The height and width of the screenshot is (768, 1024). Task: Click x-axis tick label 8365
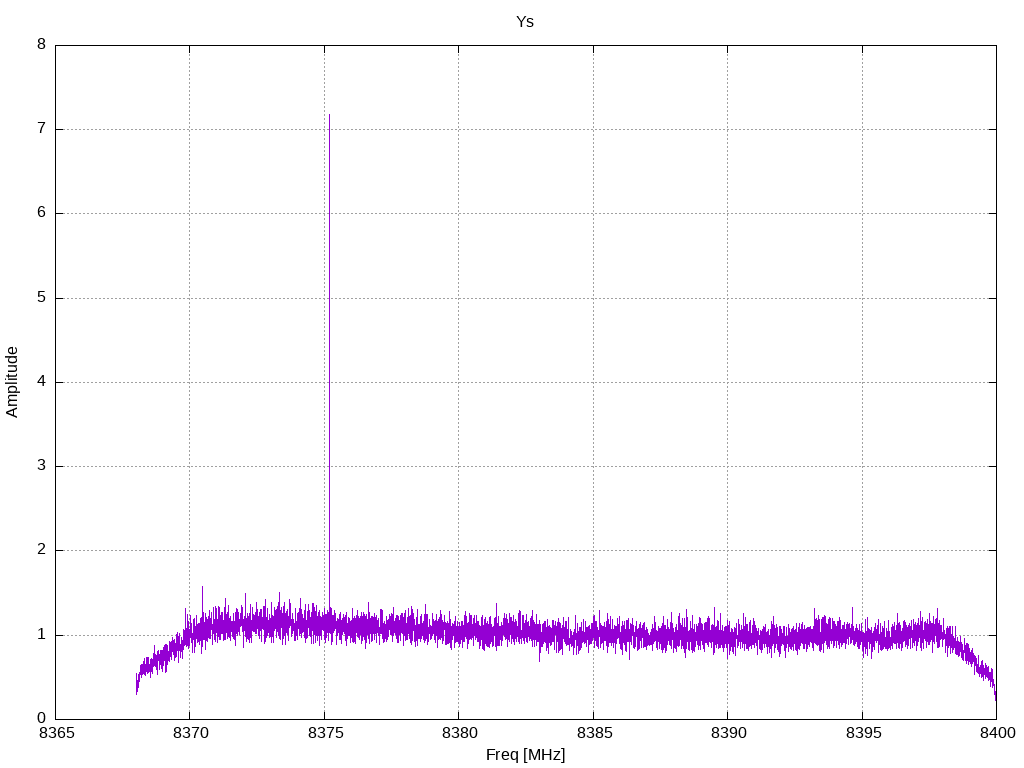tap(56, 733)
